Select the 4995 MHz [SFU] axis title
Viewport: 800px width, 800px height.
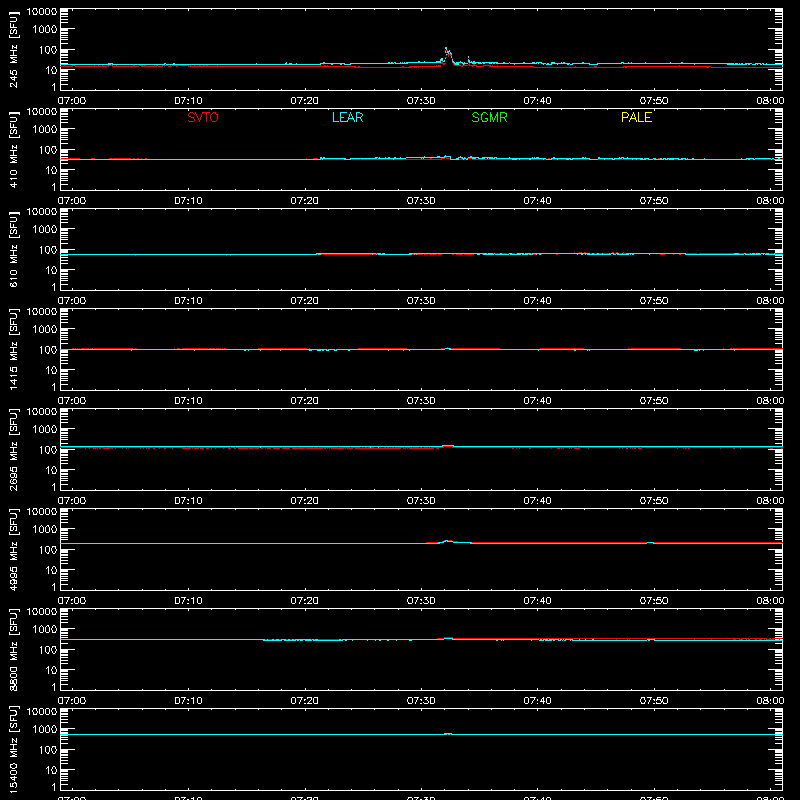tap(13, 549)
